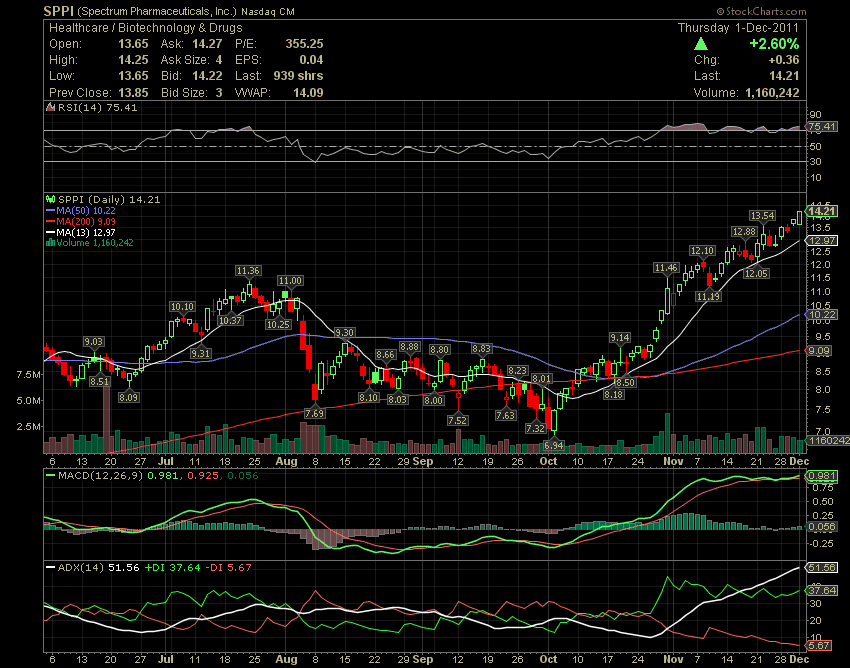Image resolution: width=850 pixels, height=668 pixels.
Task: Click the blue line icon beside MA(50)
Action: pyautogui.click(x=52, y=209)
